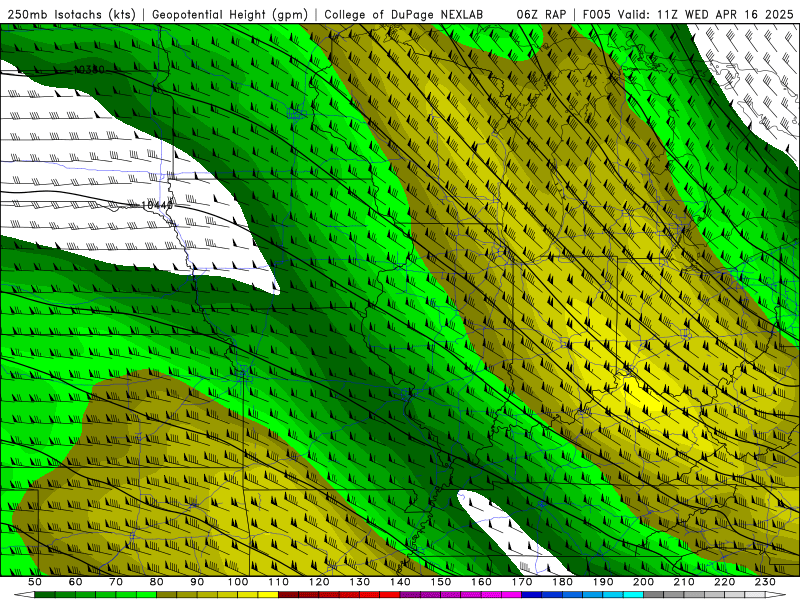
Task: Select the magenta band of the color scale
Action: [x=461, y=595]
